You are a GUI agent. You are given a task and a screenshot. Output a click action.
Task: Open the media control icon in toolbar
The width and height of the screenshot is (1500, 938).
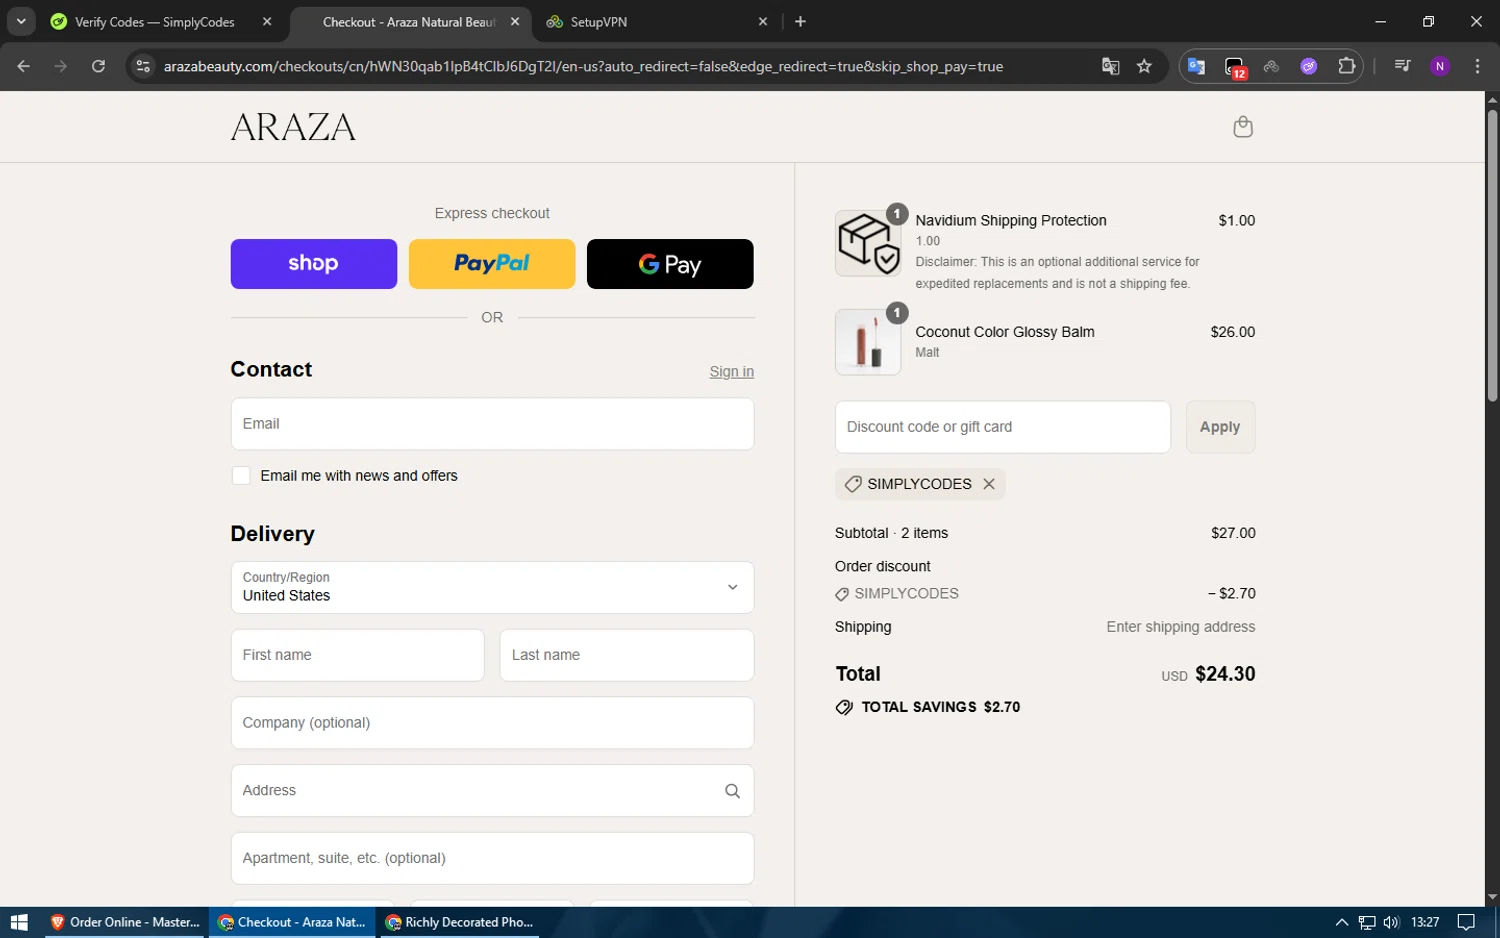coord(1402,66)
